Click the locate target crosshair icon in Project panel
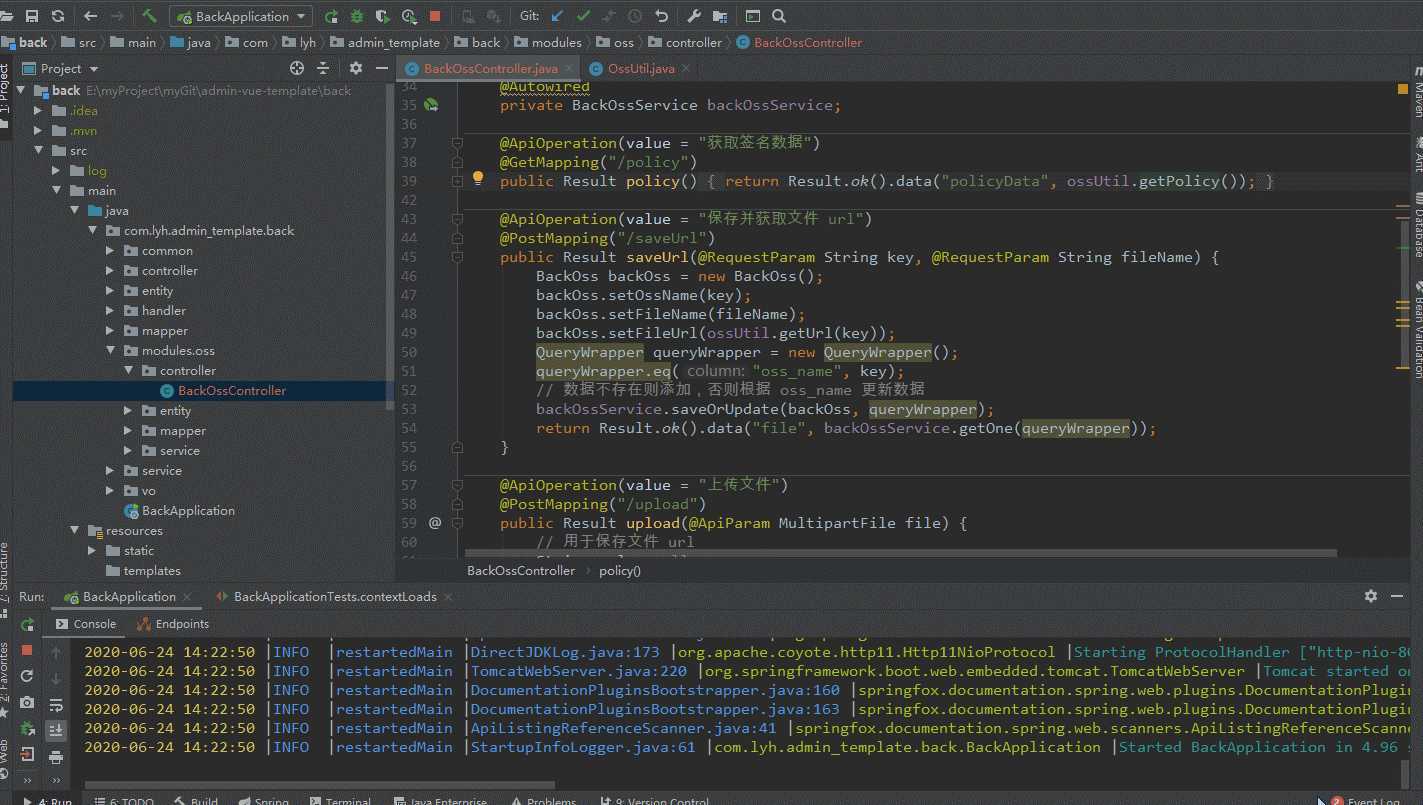Image resolution: width=1423 pixels, height=805 pixels. [296, 68]
